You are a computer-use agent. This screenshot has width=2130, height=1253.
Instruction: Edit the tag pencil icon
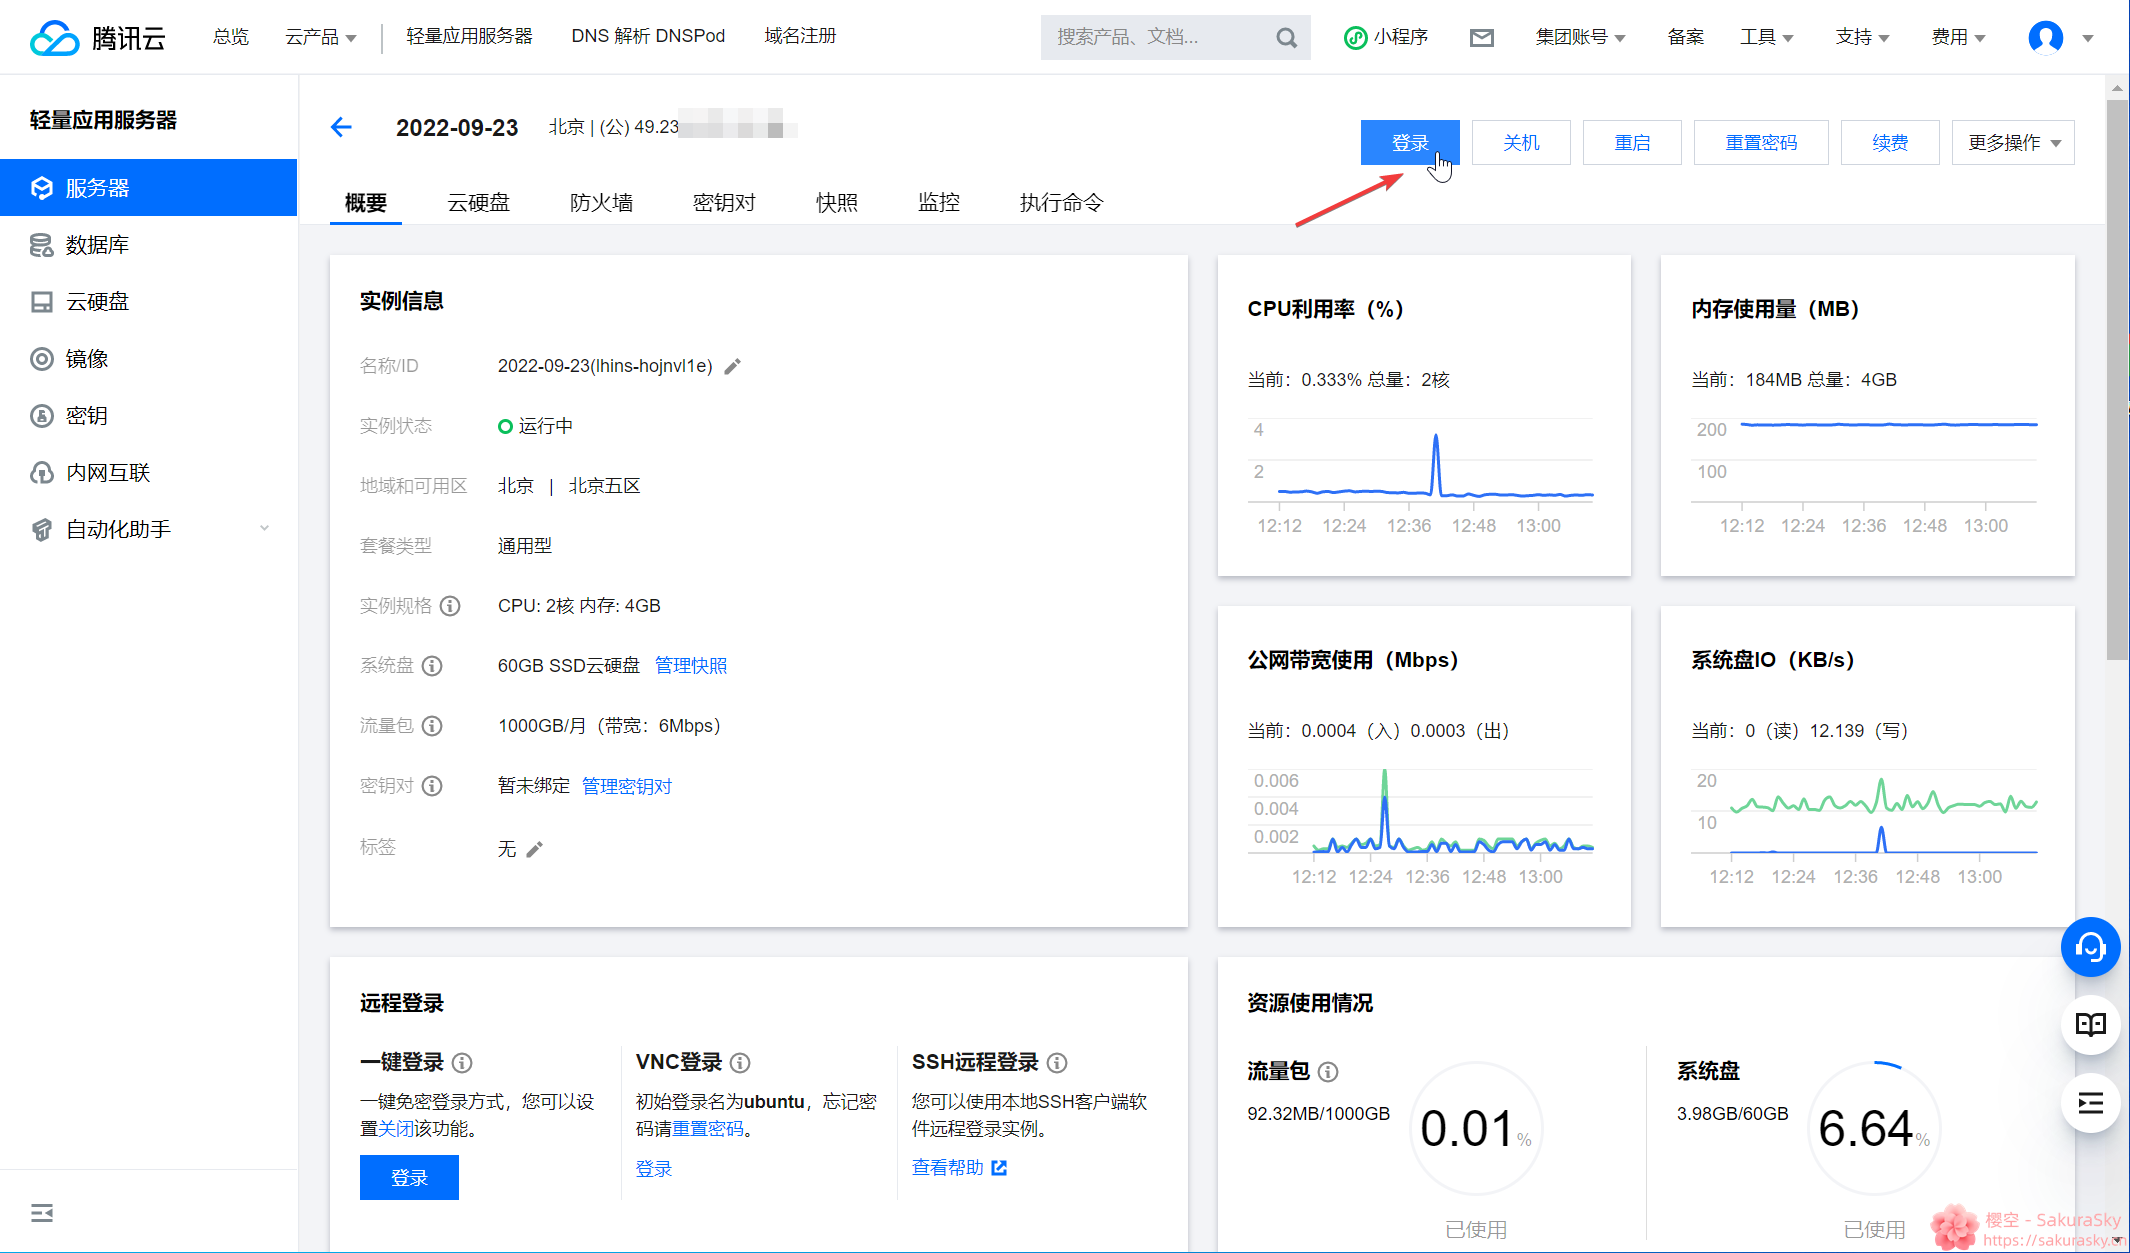534,849
